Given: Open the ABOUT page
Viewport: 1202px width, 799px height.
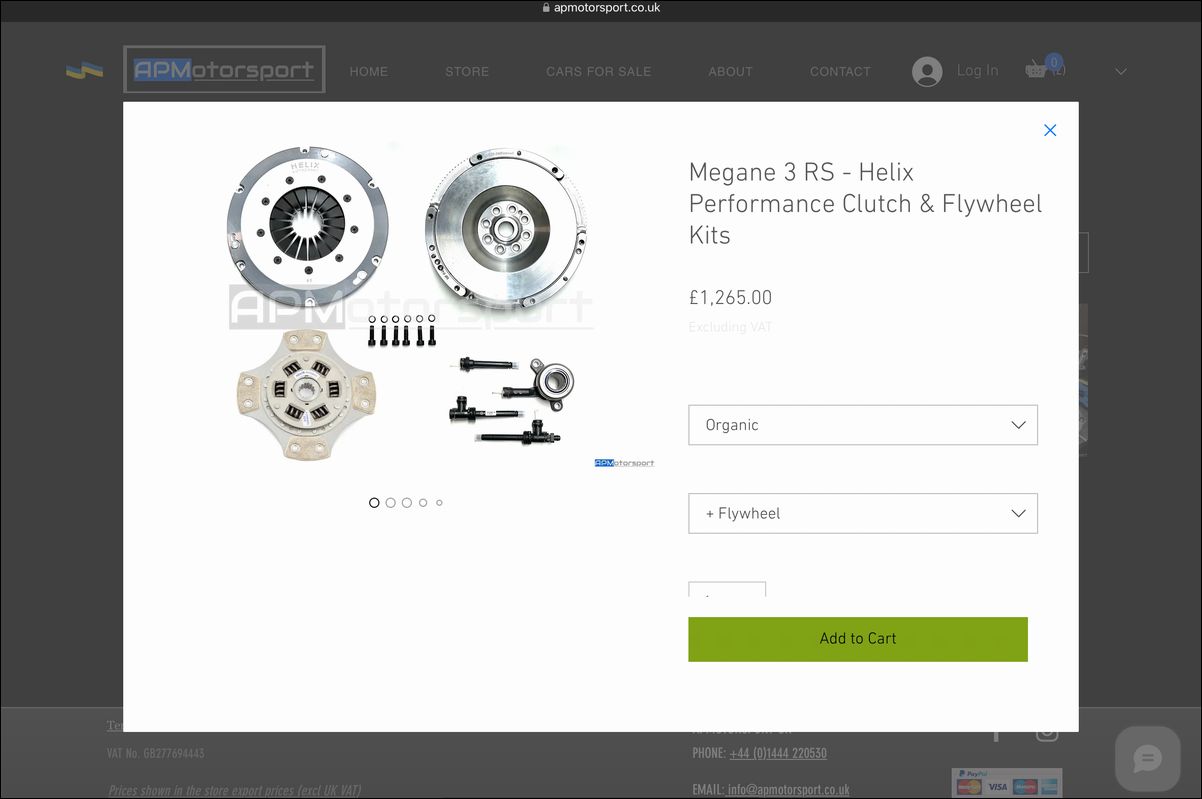Looking at the screenshot, I should pyautogui.click(x=730, y=72).
